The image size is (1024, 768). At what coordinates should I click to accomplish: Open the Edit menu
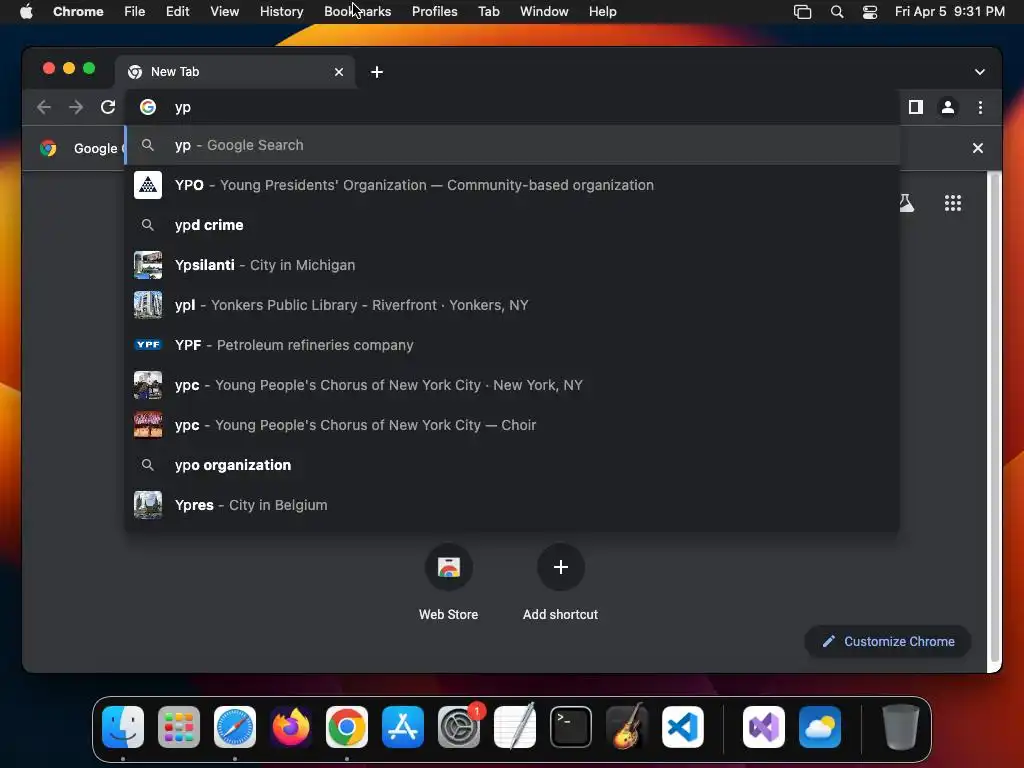[x=177, y=12]
